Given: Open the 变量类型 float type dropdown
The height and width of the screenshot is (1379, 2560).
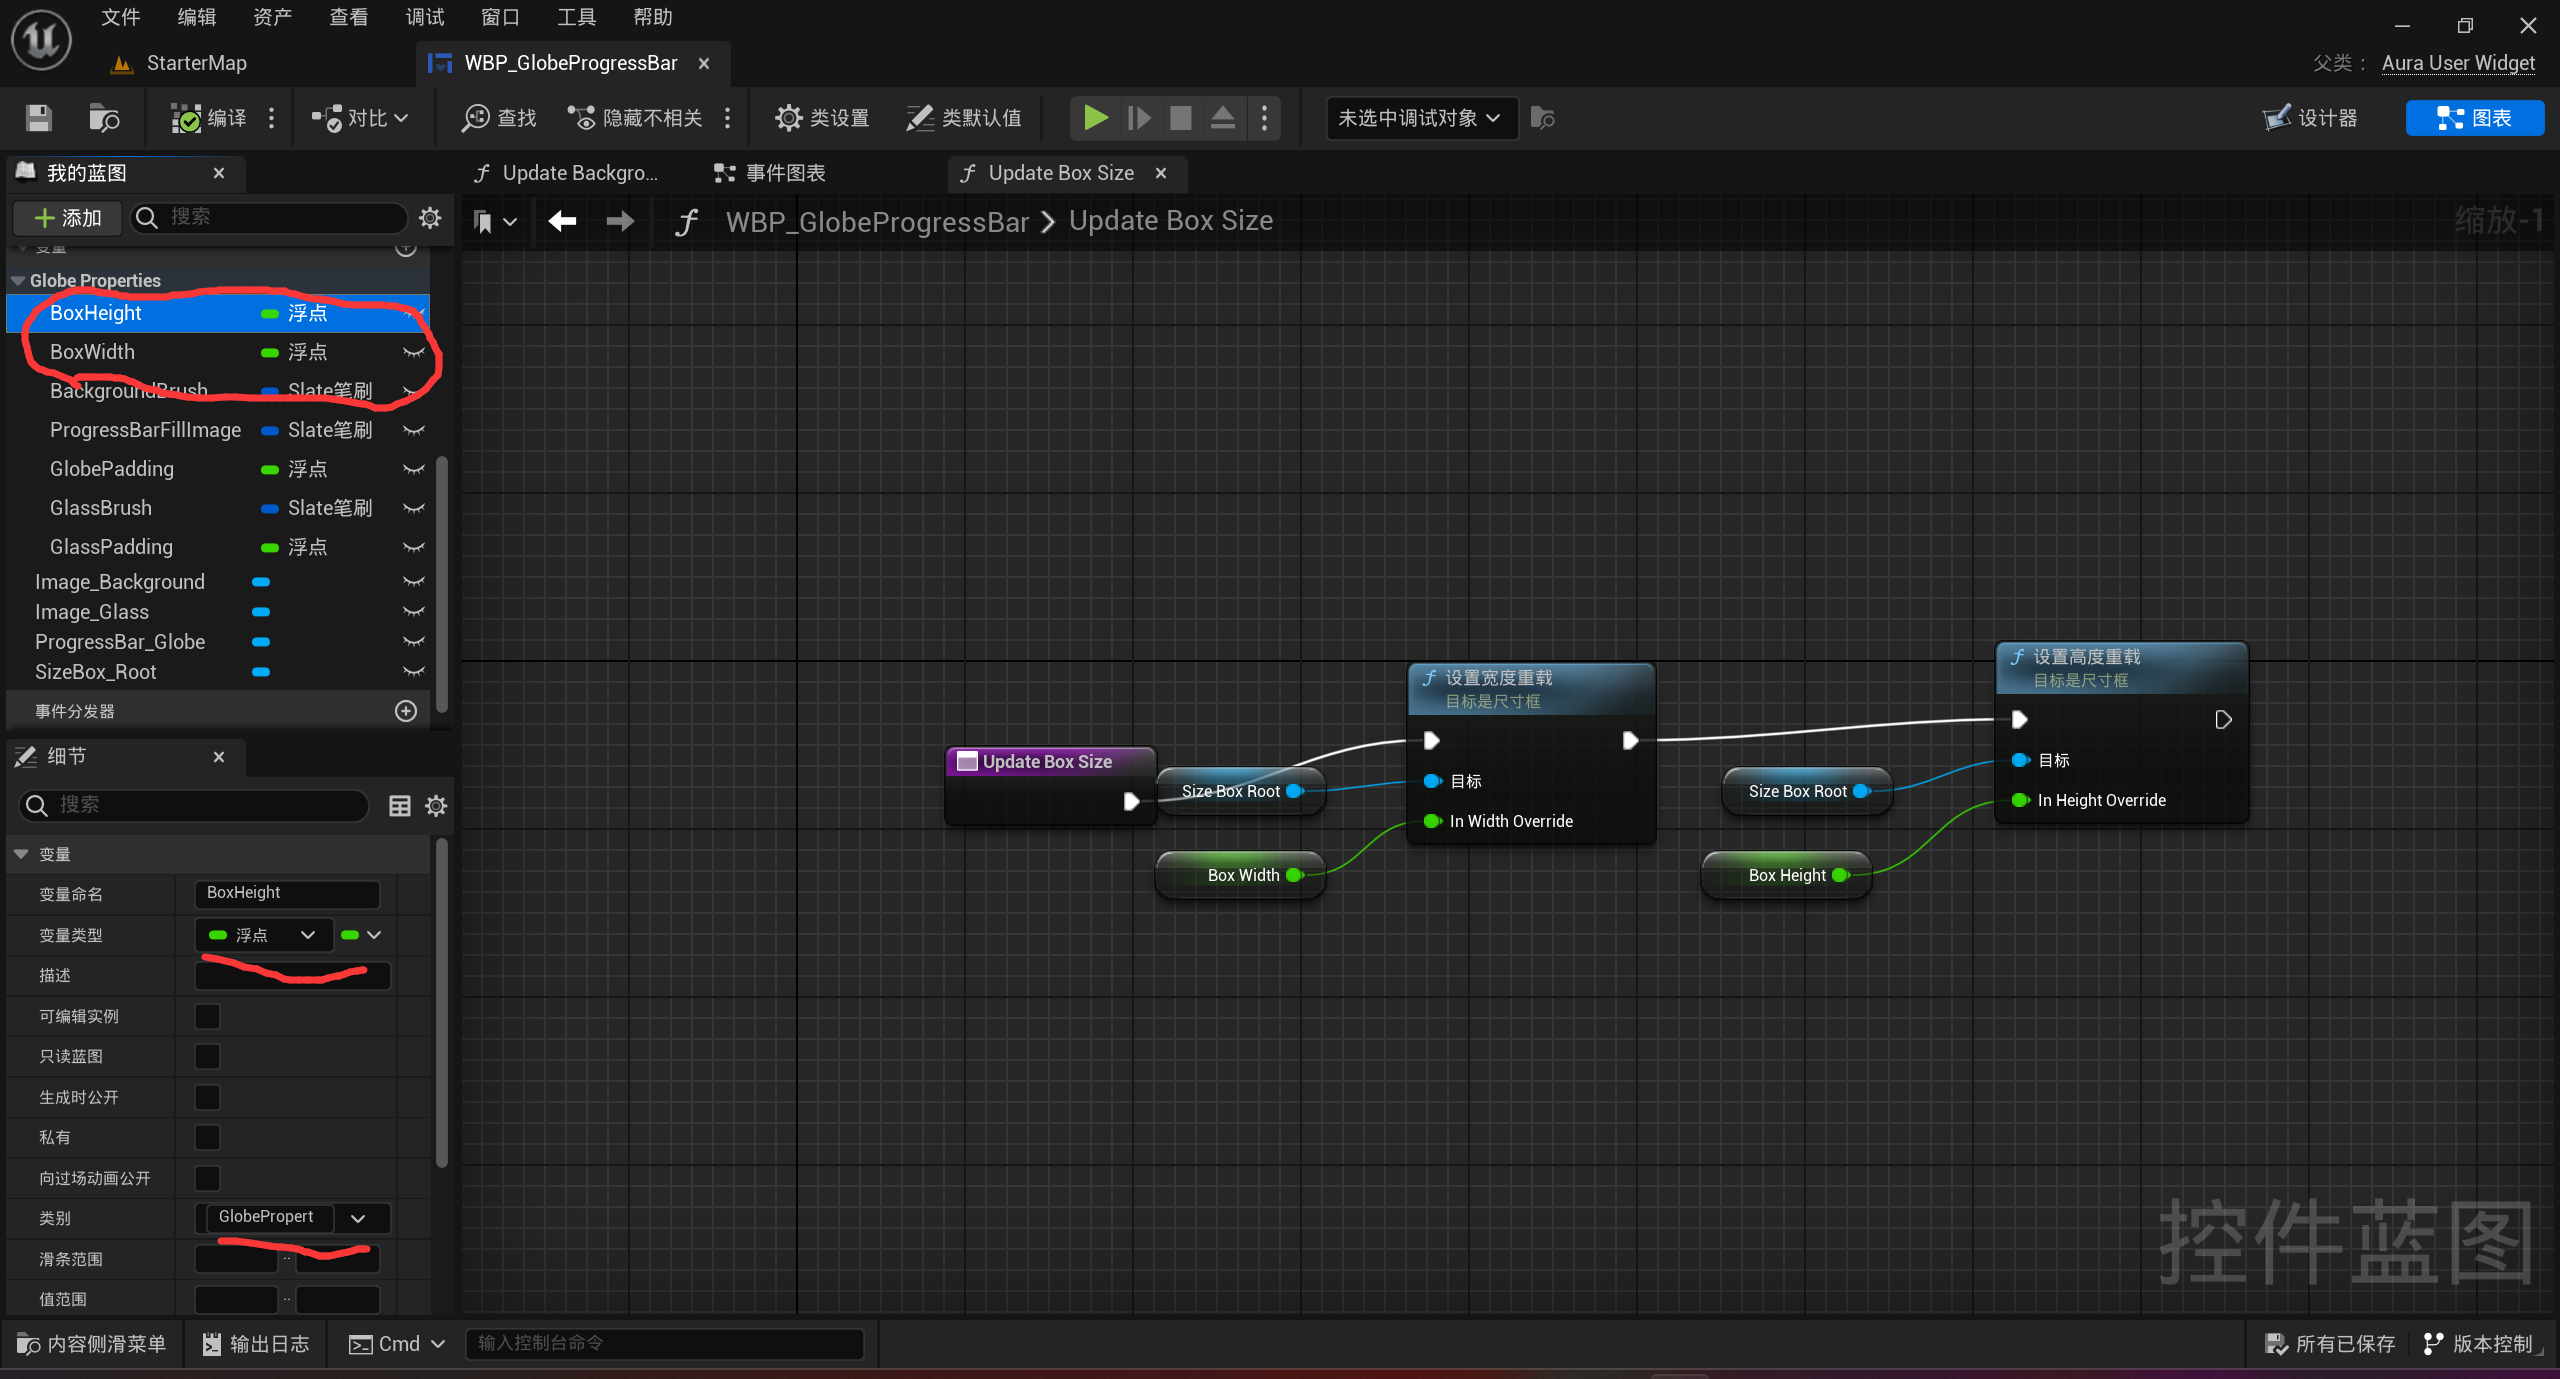Looking at the screenshot, I should [263, 935].
